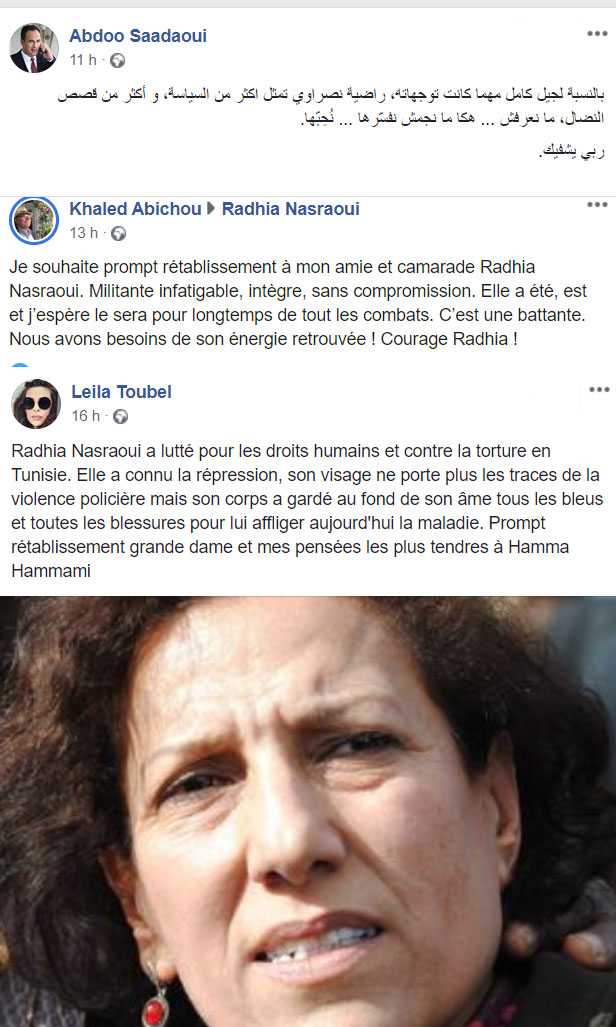Click the globe privacy icon beside 11 h

pyautogui.click(x=117, y=61)
